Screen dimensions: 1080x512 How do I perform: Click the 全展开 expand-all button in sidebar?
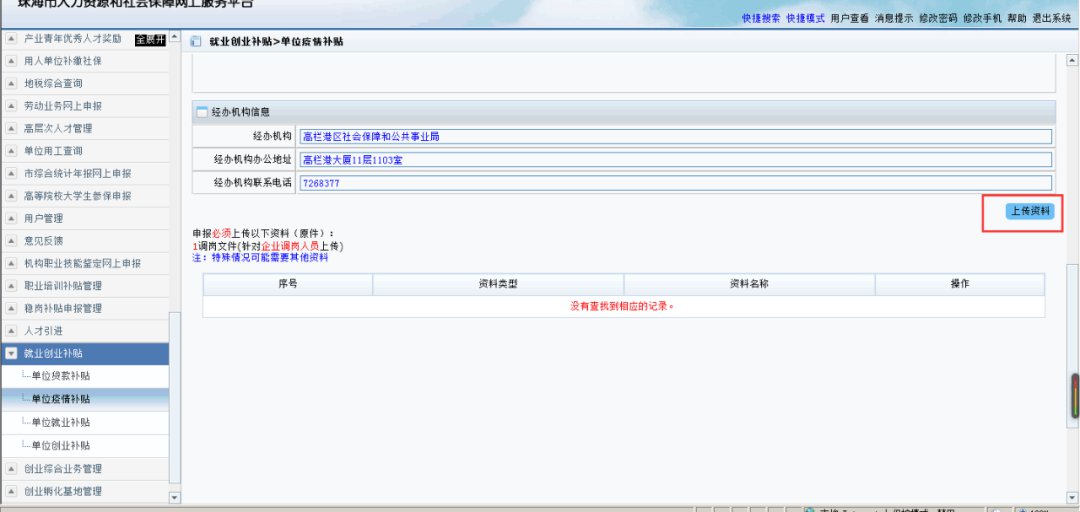149,39
